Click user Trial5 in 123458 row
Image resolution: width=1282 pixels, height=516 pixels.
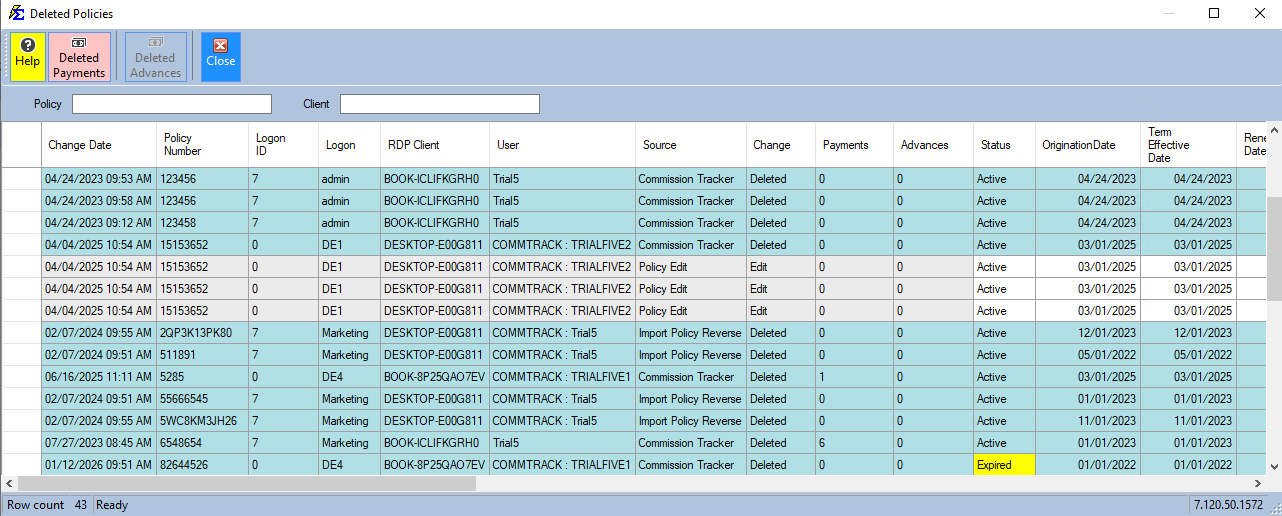[563, 223]
